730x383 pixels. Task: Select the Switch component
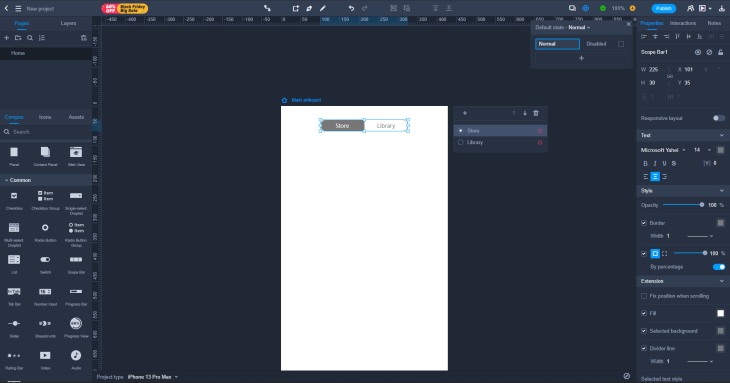[x=45, y=264]
